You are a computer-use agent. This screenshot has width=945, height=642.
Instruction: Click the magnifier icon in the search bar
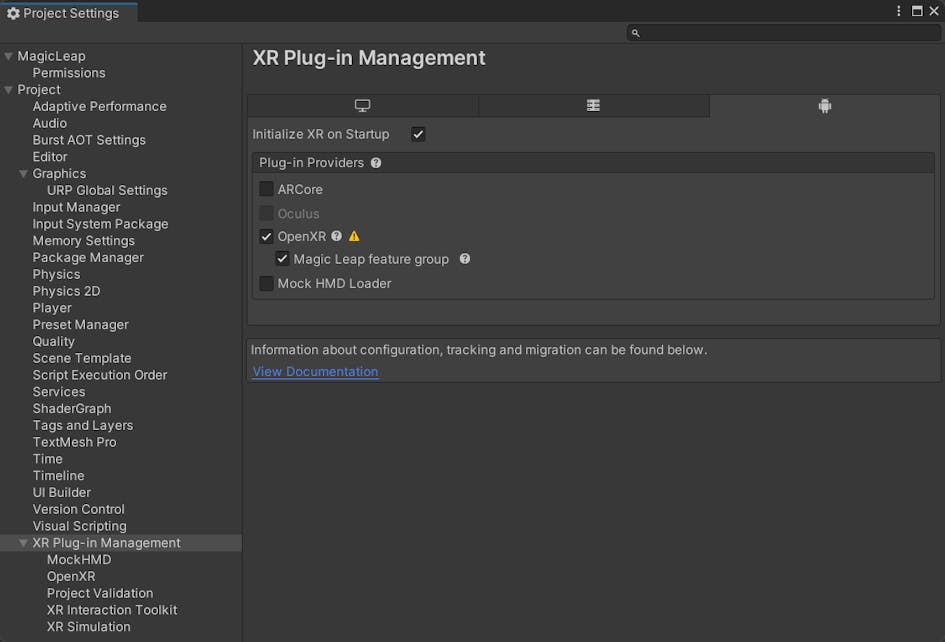coord(635,32)
